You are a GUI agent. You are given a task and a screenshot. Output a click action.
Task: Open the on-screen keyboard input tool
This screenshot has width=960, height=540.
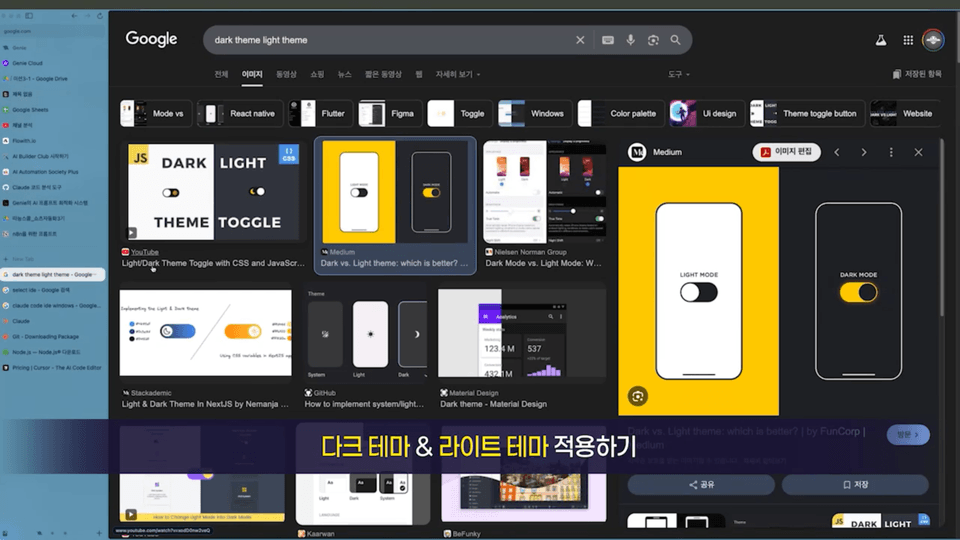coord(607,40)
